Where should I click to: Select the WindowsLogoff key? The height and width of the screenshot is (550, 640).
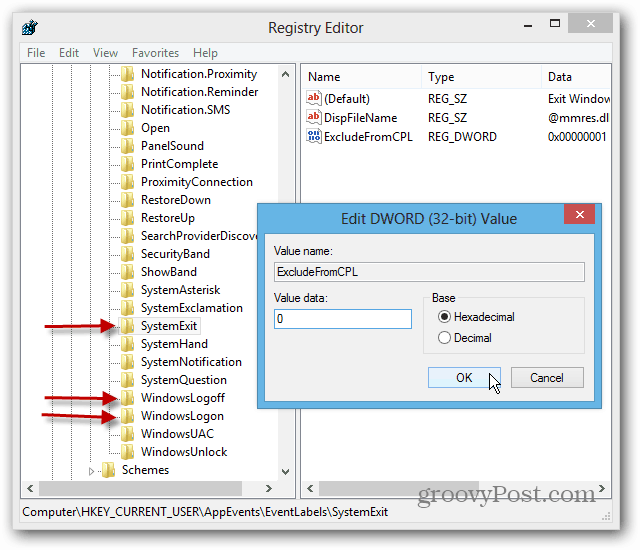coord(183,398)
